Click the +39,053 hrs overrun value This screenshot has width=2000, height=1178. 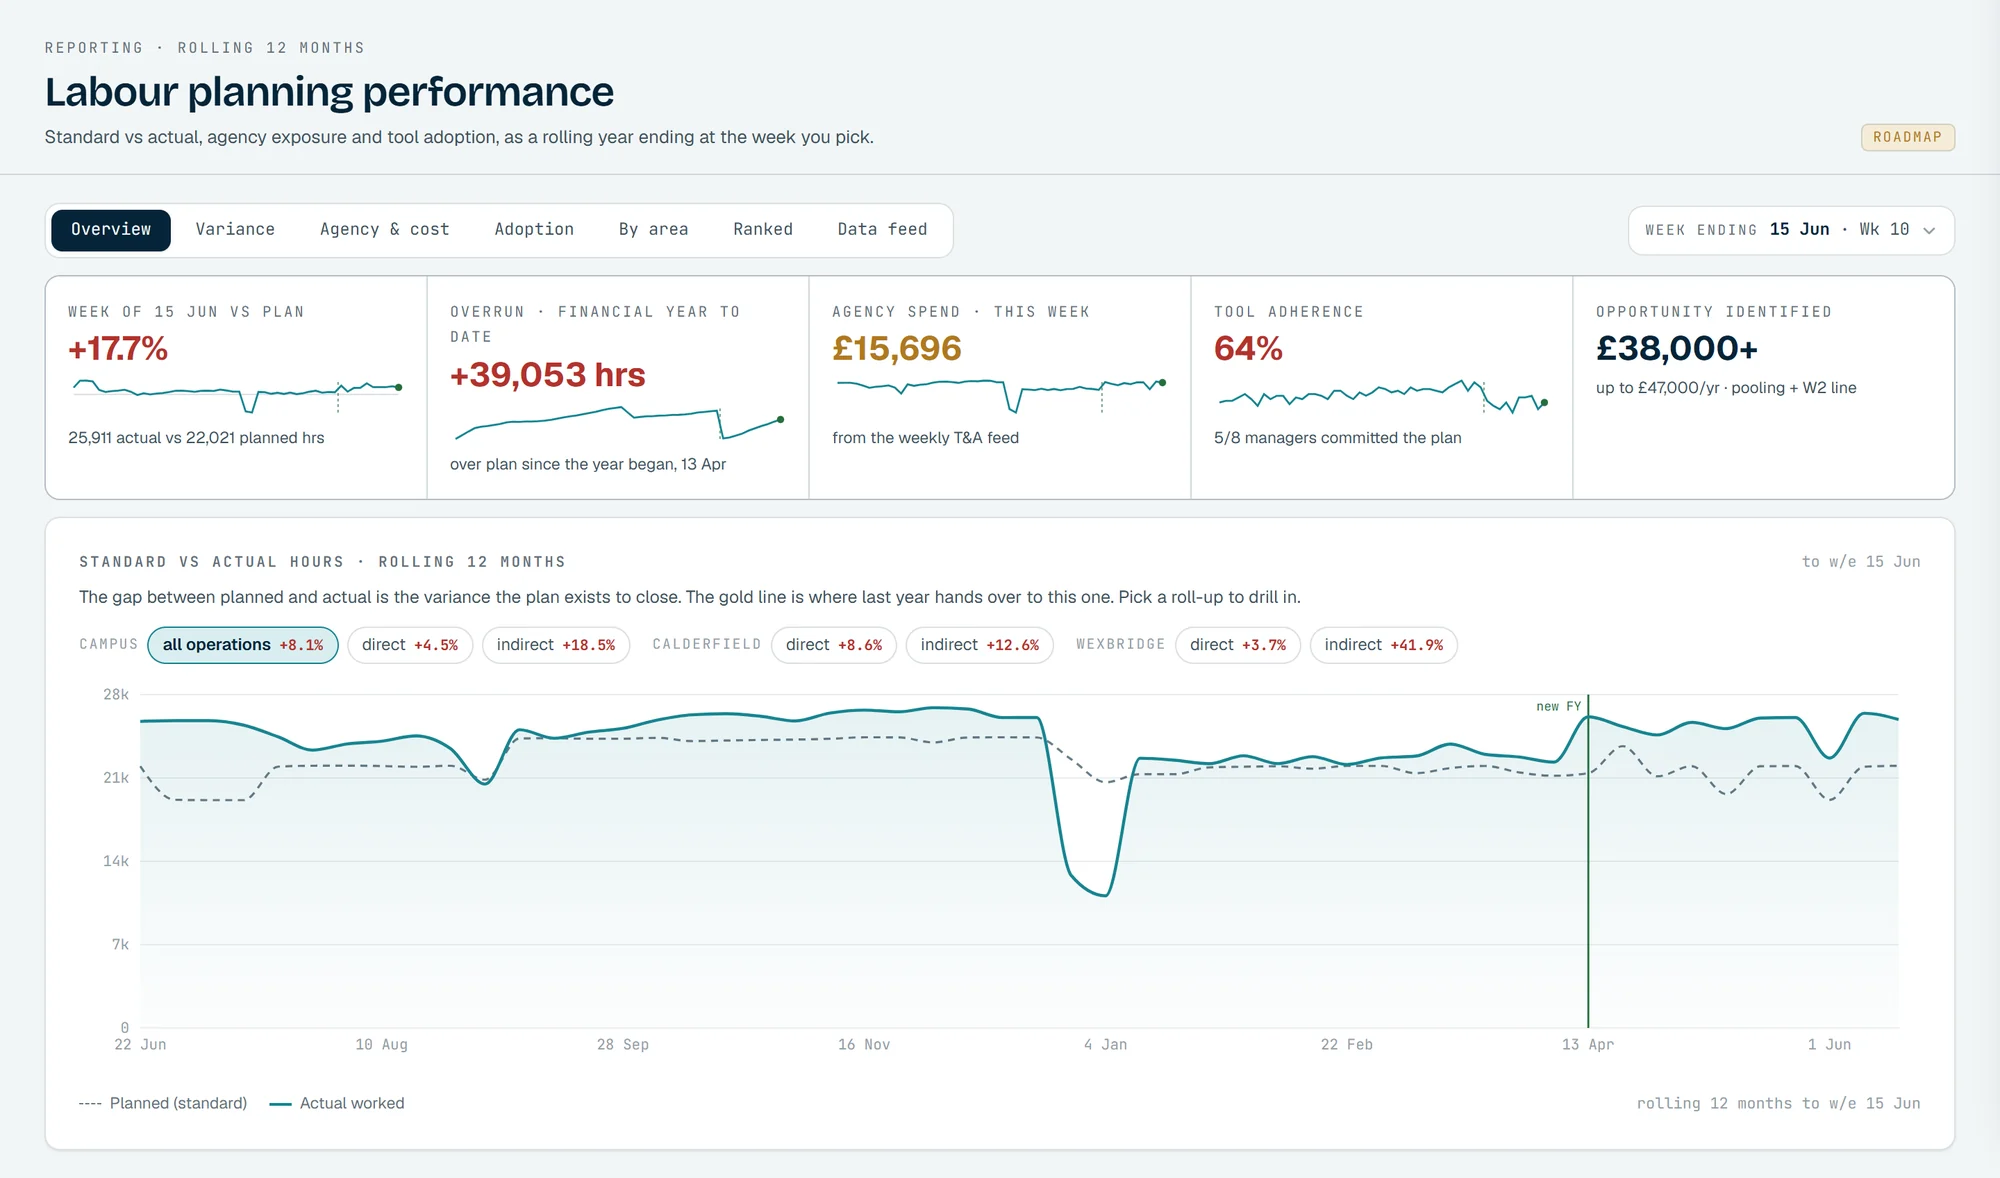[547, 375]
